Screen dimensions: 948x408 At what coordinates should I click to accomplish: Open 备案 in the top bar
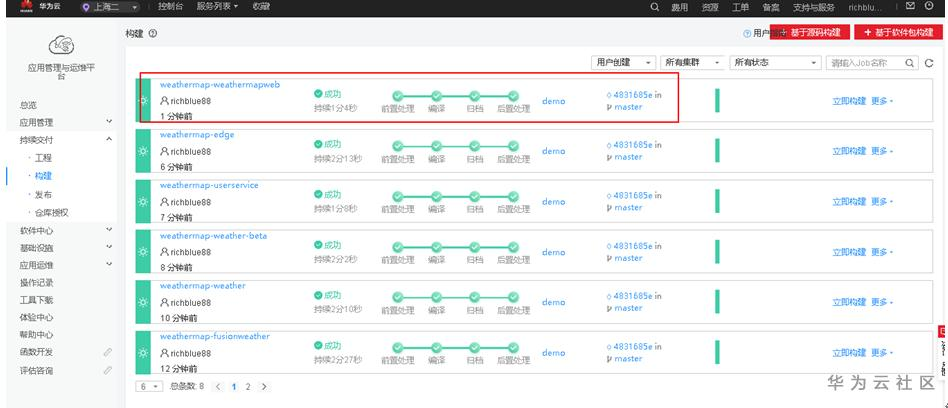(770, 7)
